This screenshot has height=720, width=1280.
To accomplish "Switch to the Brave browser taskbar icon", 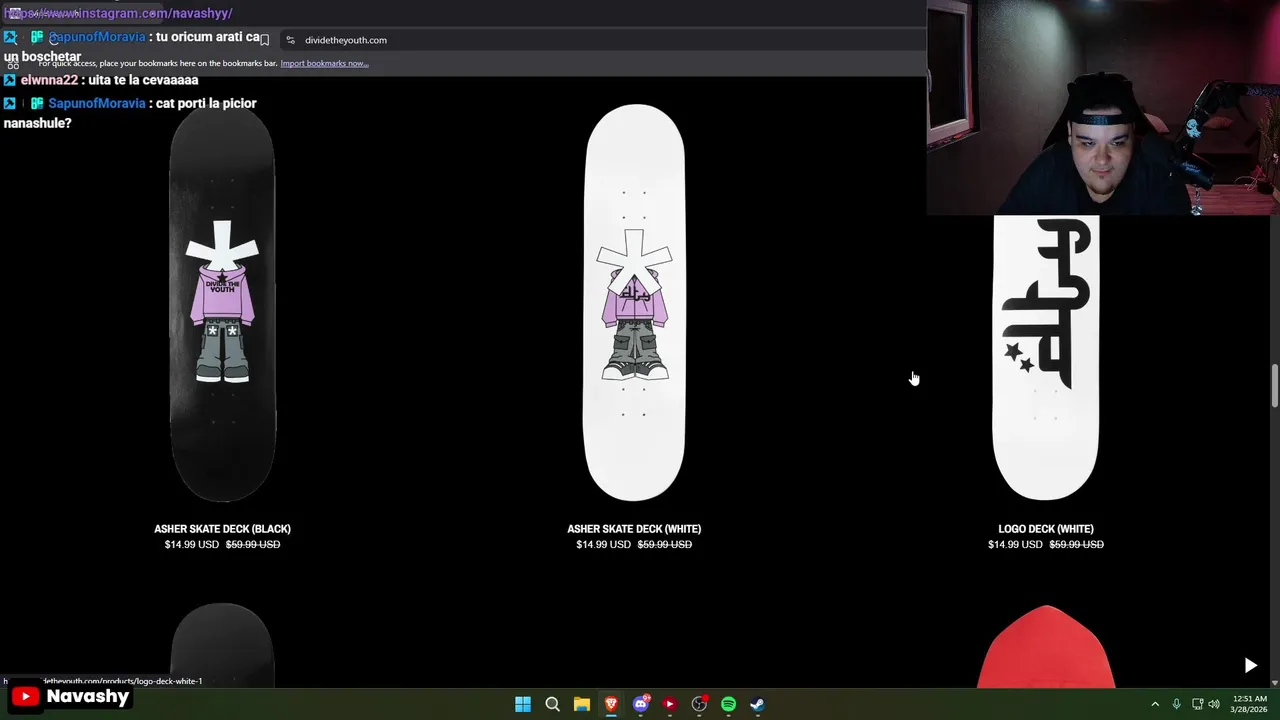I will [x=611, y=704].
